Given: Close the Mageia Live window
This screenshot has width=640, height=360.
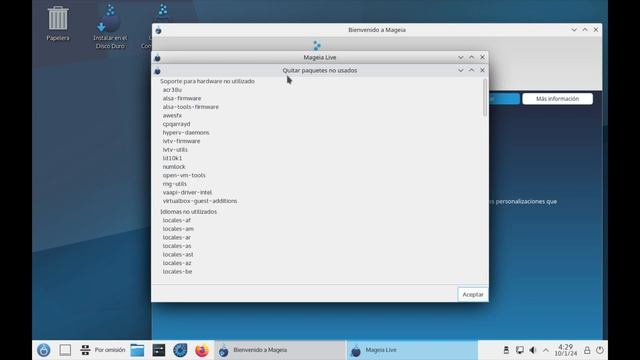Looking at the screenshot, I should pyautogui.click(x=482, y=57).
